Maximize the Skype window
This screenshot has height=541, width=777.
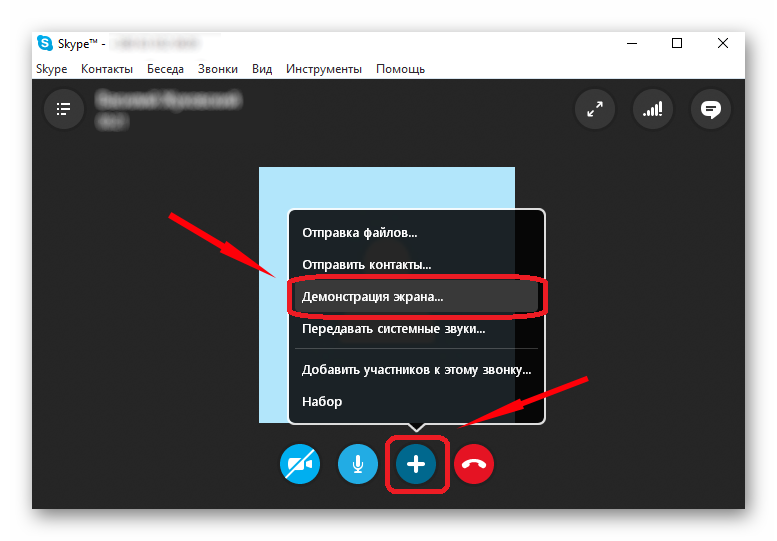(677, 44)
